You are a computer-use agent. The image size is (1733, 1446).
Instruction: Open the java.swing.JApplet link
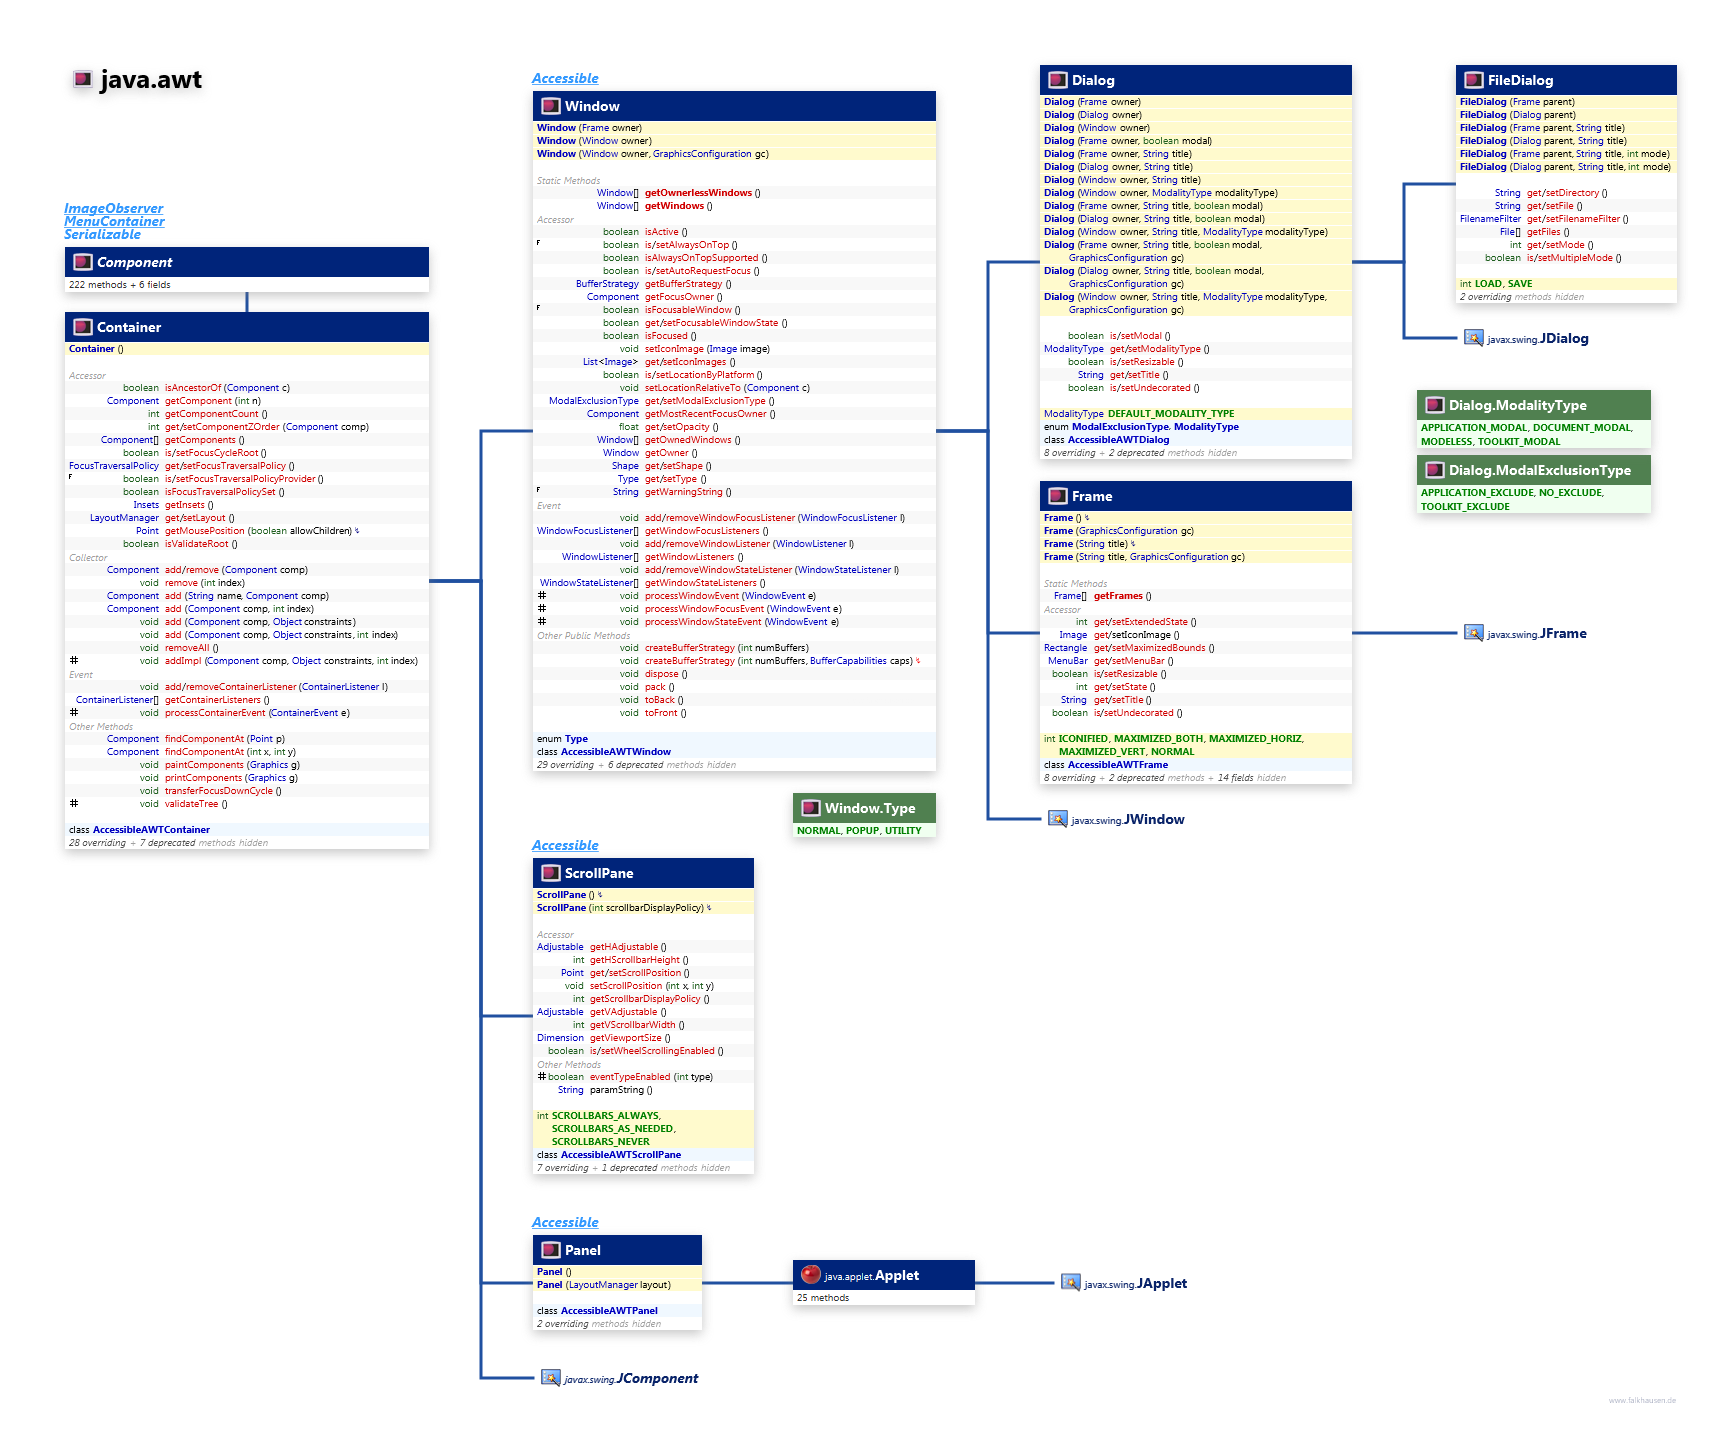coord(1135,1284)
